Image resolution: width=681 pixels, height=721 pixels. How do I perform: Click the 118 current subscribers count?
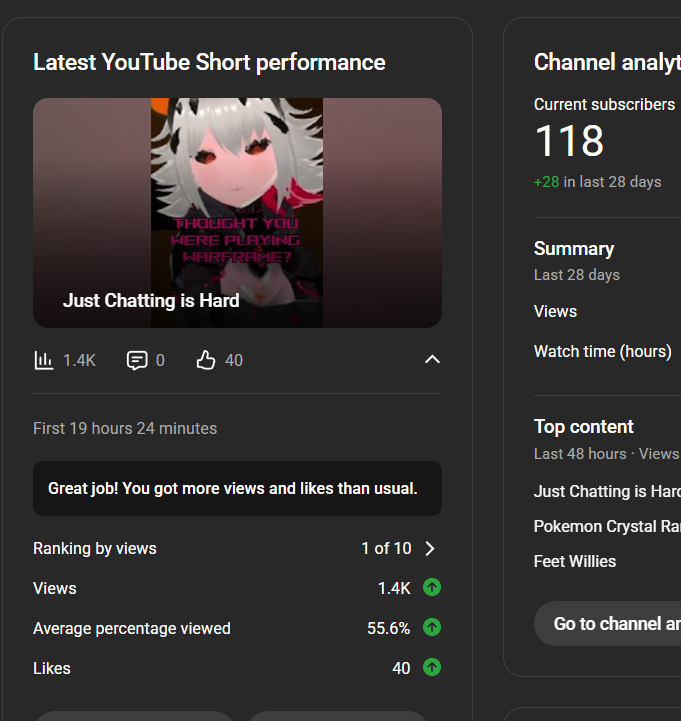pos(569,141)
